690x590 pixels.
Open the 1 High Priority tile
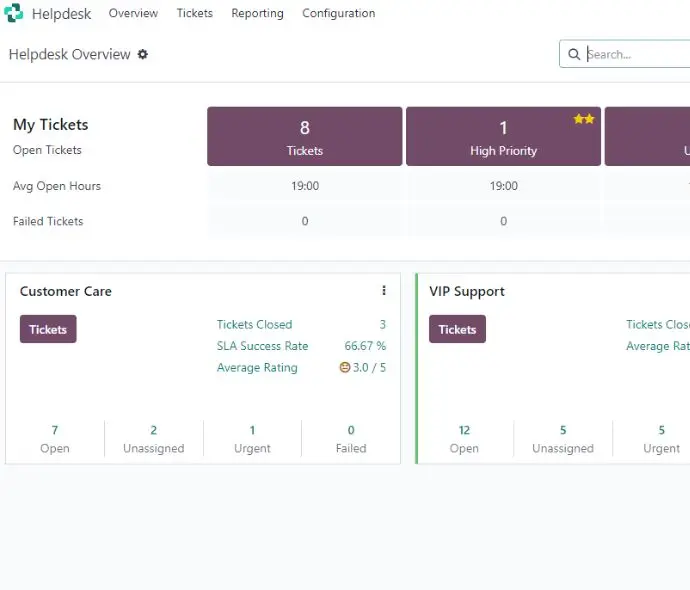tap(503, 136)
